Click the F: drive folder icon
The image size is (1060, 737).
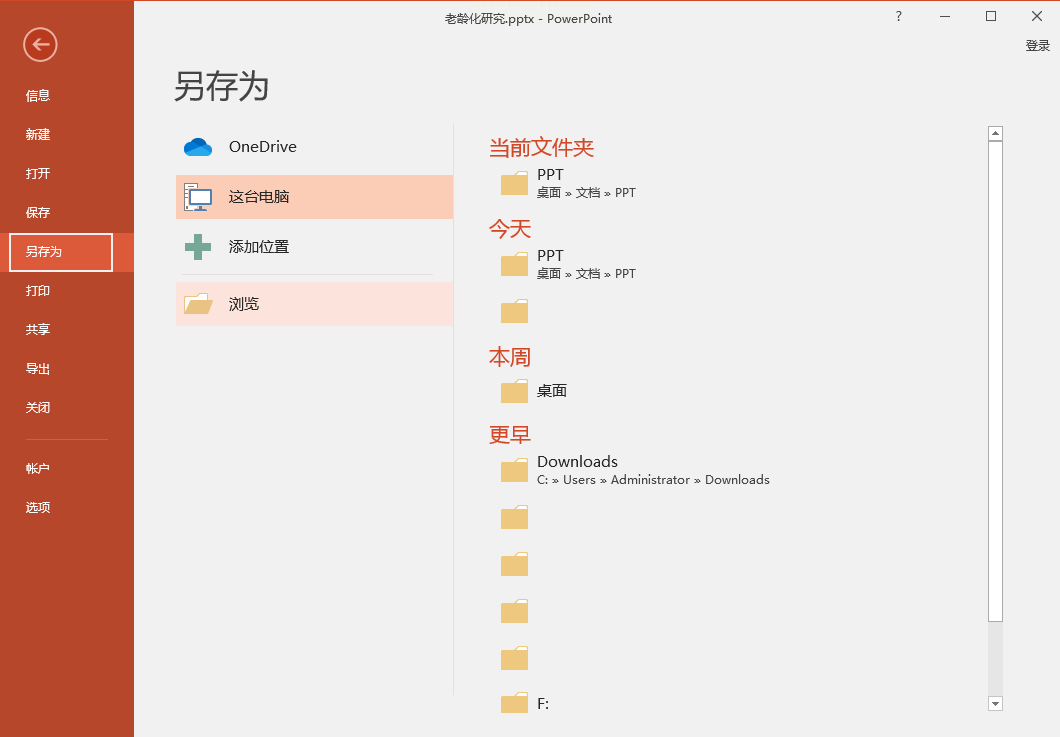514,703
